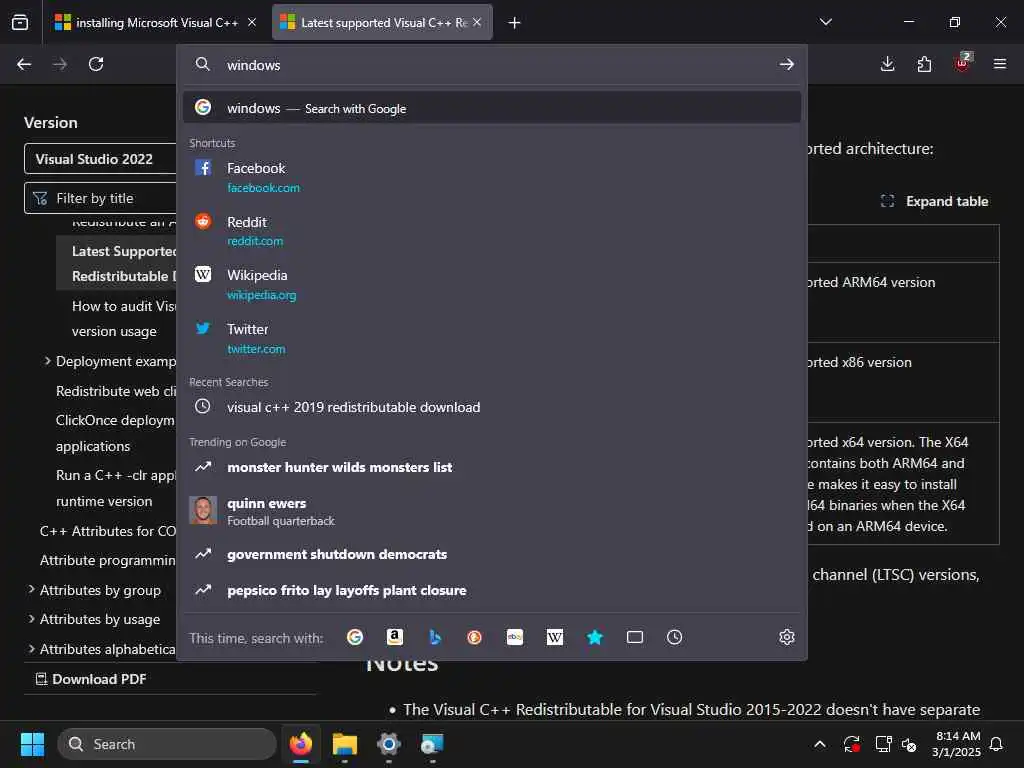Image resolution: width=1024 pixels, height=768 pixels.
Task: Search open tabs using the tab icon
Action: 635,637
